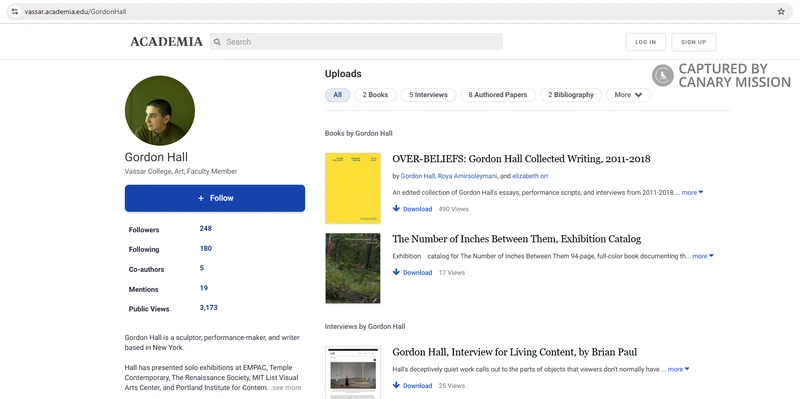800x399 pixels.
Task: Open author link Roya Amirsoleymani
Action: tap(466, 176)
